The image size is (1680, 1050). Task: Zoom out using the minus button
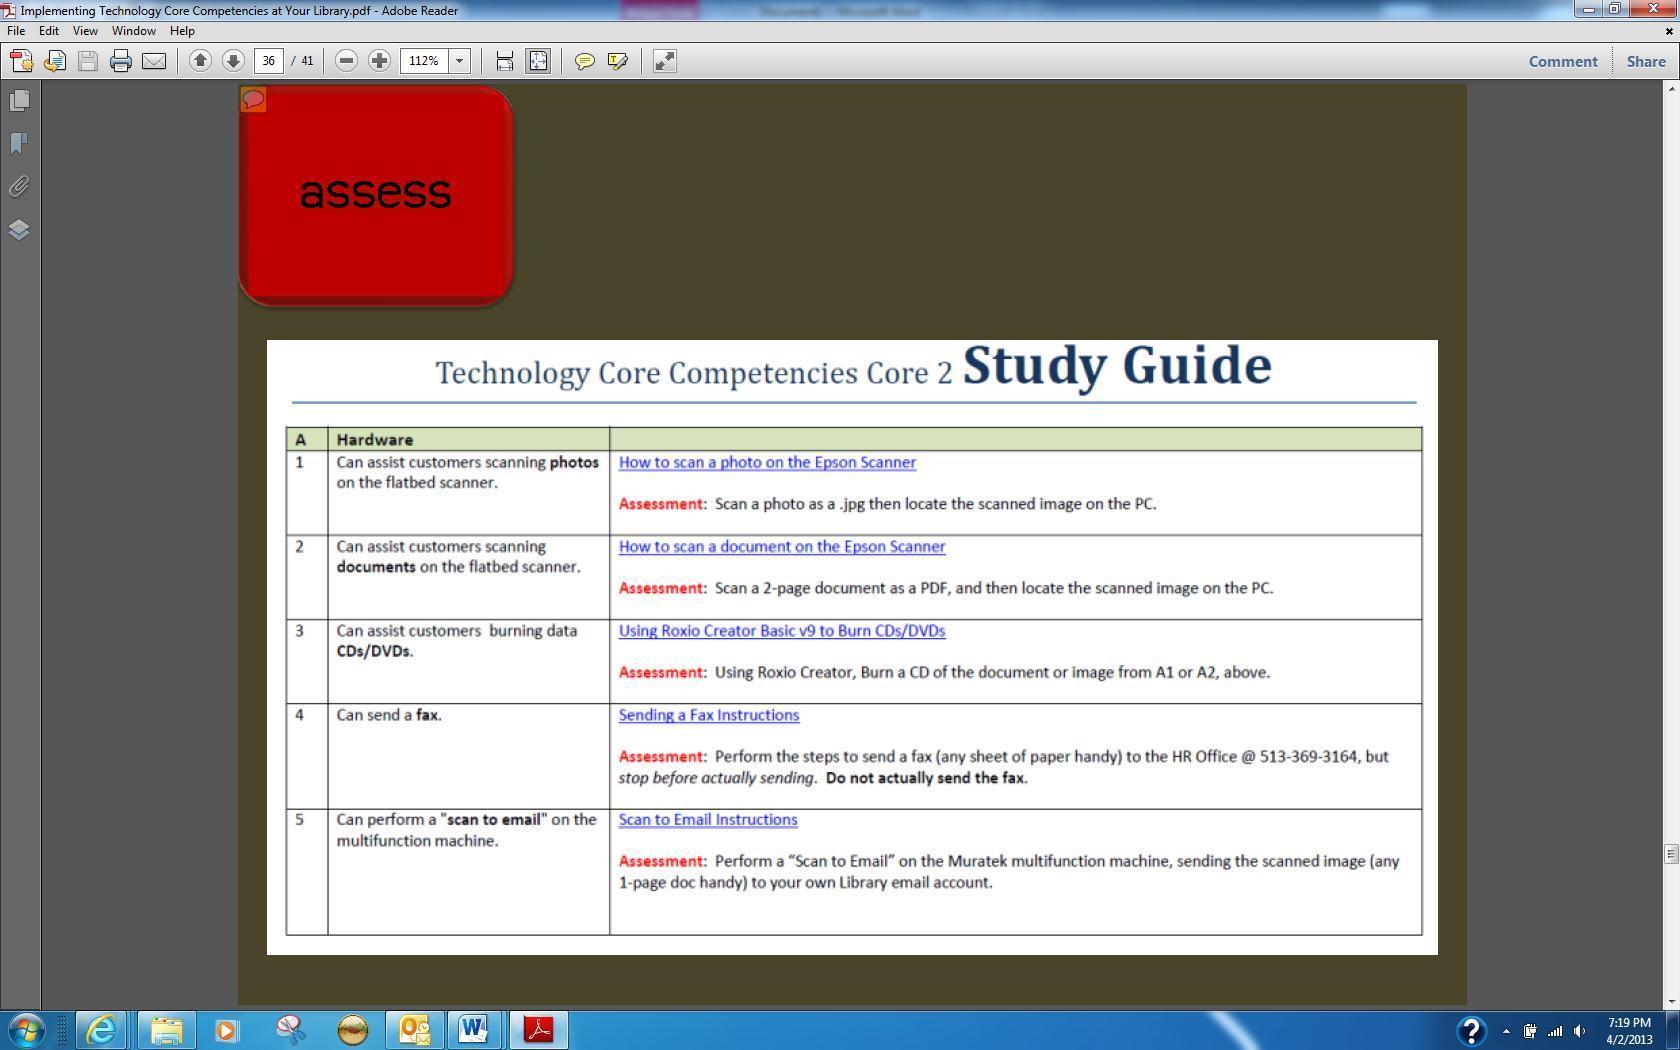pos(346,61)
